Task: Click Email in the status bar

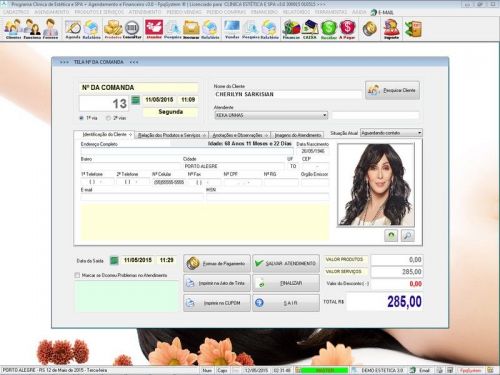Action: 424,370
